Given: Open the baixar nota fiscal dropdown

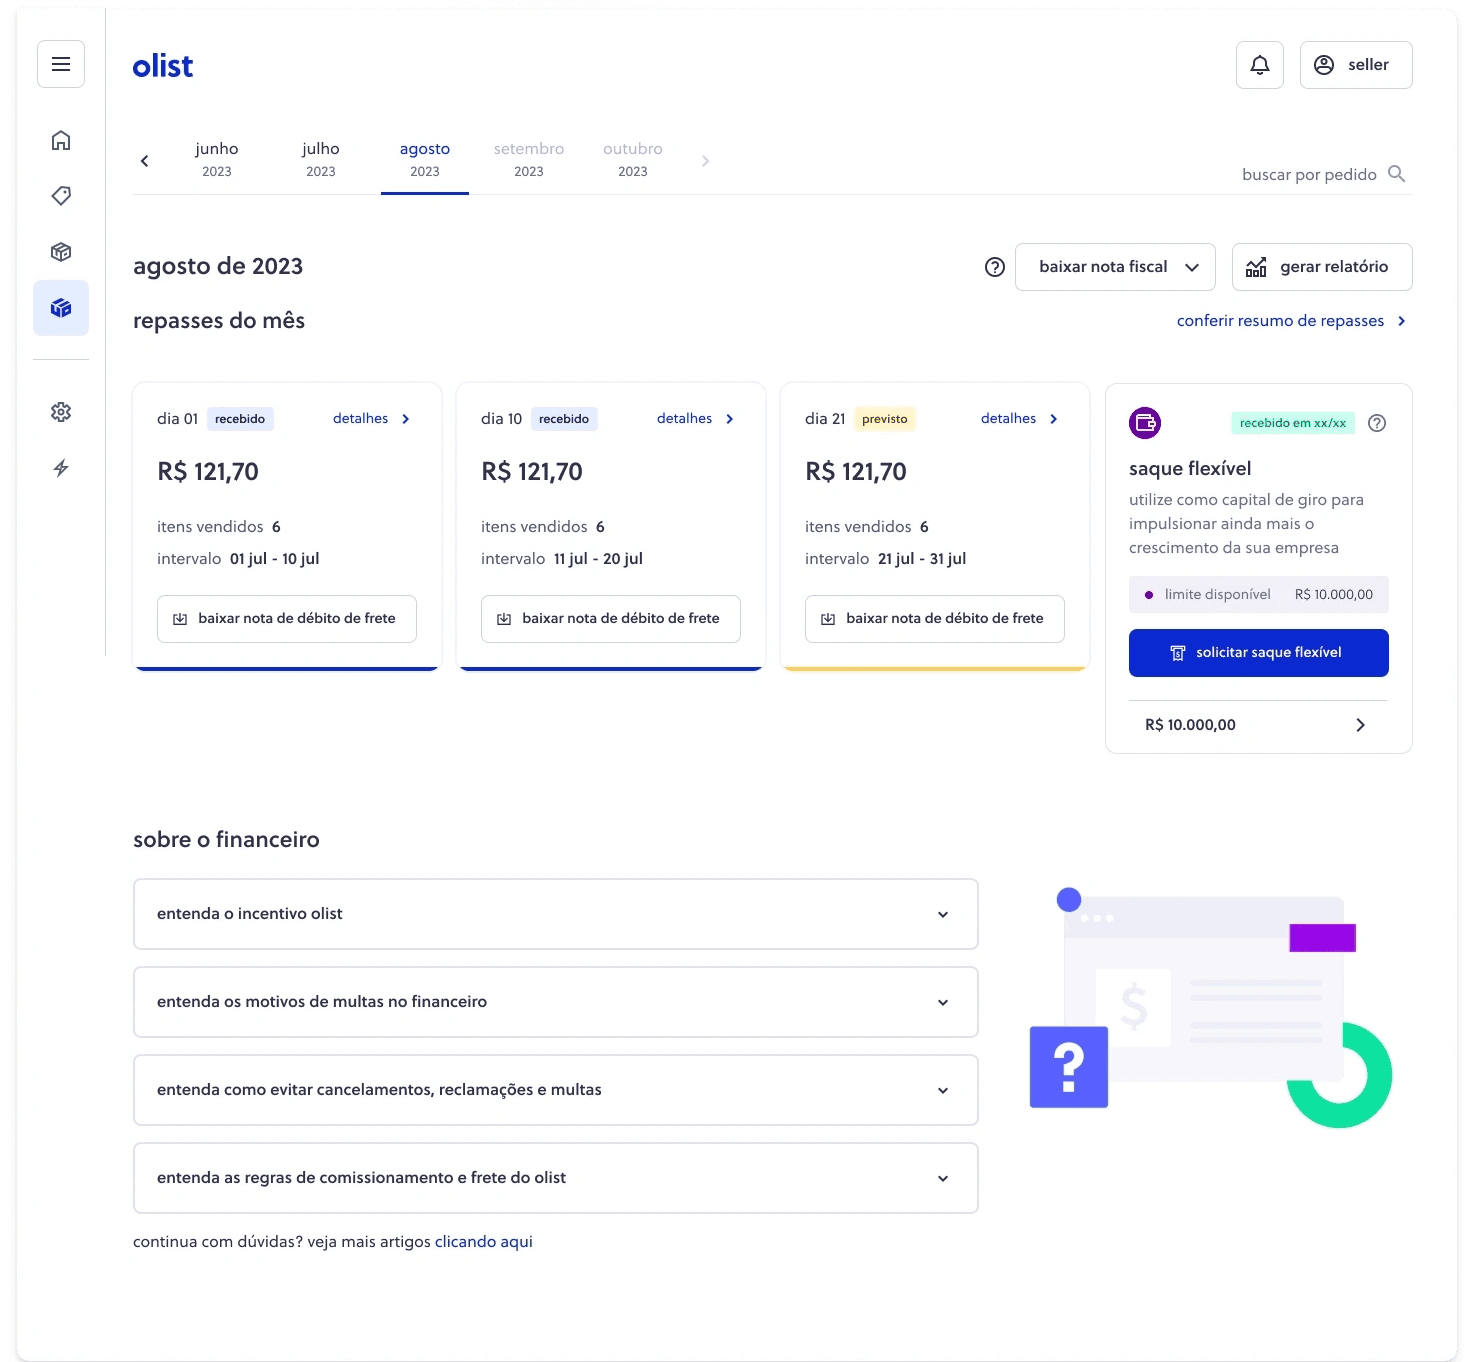Looking at the screenshot, I should pos(1115,267).
